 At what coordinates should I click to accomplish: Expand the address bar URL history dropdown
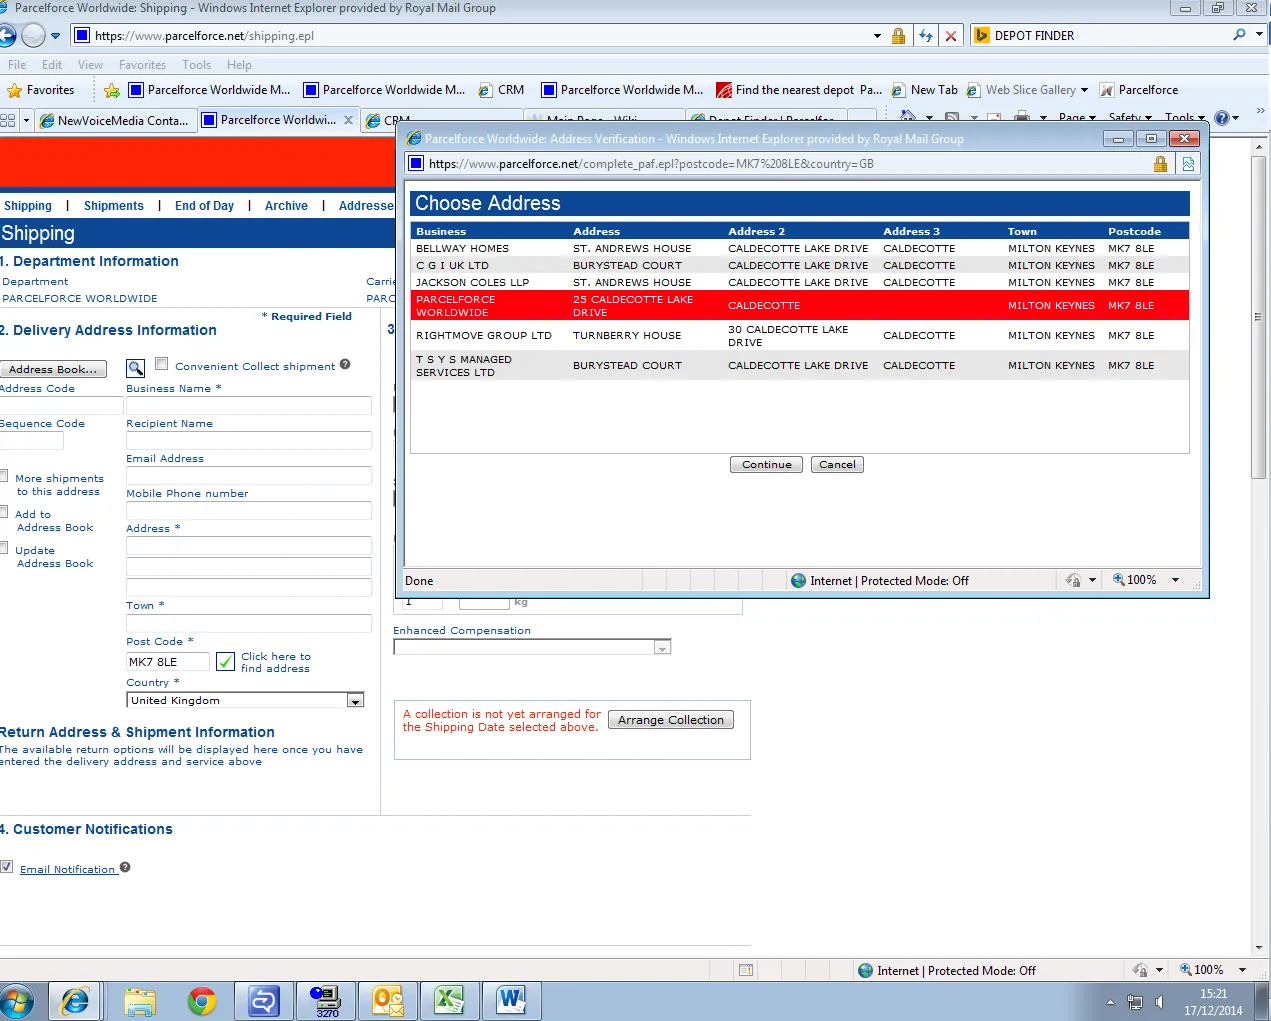pyautogui.click(x=877, y=36)
